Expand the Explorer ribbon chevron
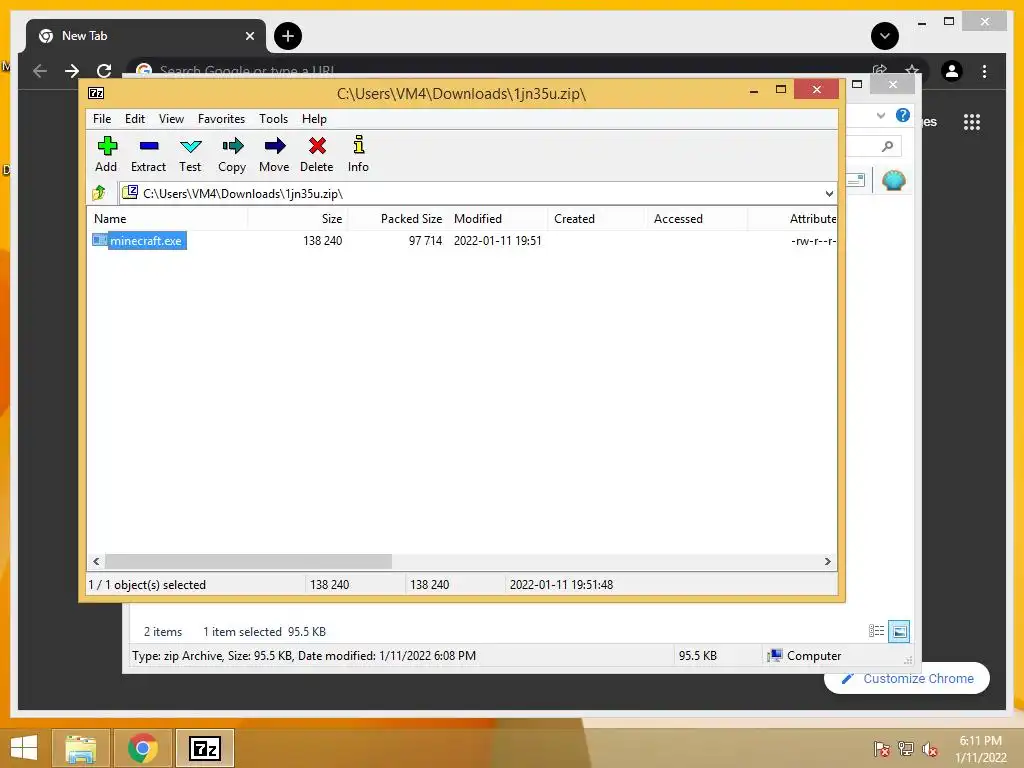This screenshot has height=768, width=1024. tap(881, 116)
